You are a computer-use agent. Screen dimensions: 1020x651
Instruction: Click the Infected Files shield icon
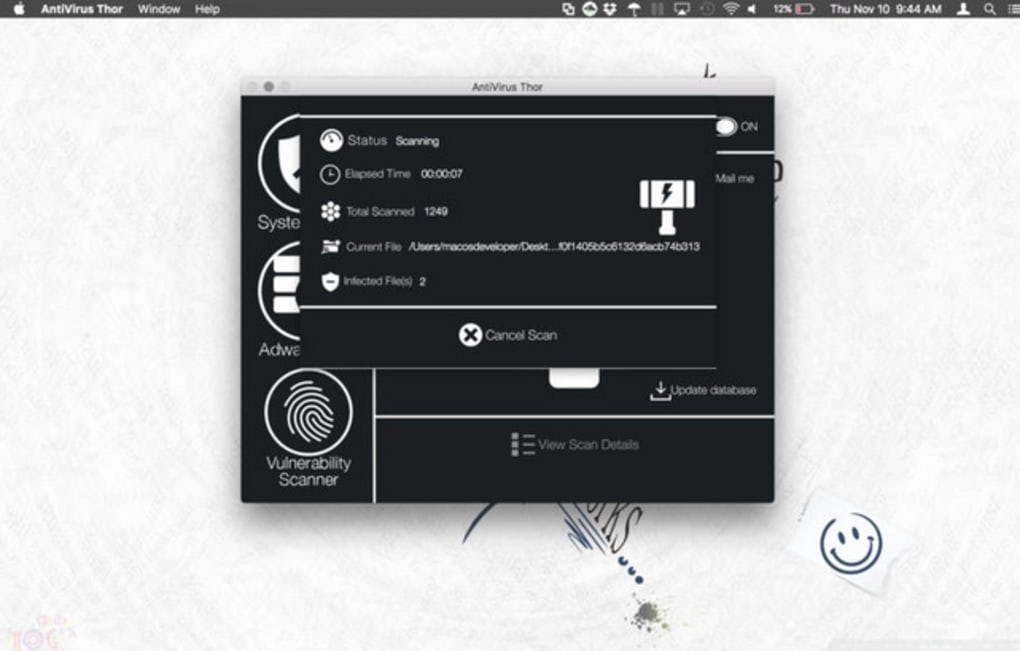coord(330,282)
